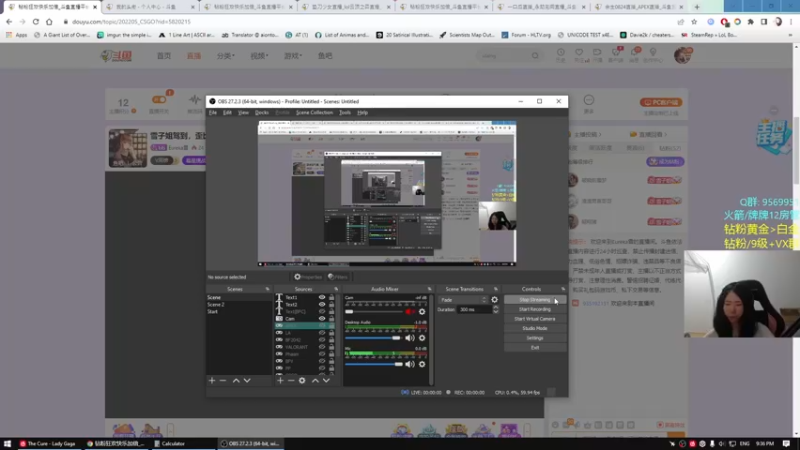Open the Mic audio settings gear
Viewport: 800px width, 450px height.
[422, 364]
